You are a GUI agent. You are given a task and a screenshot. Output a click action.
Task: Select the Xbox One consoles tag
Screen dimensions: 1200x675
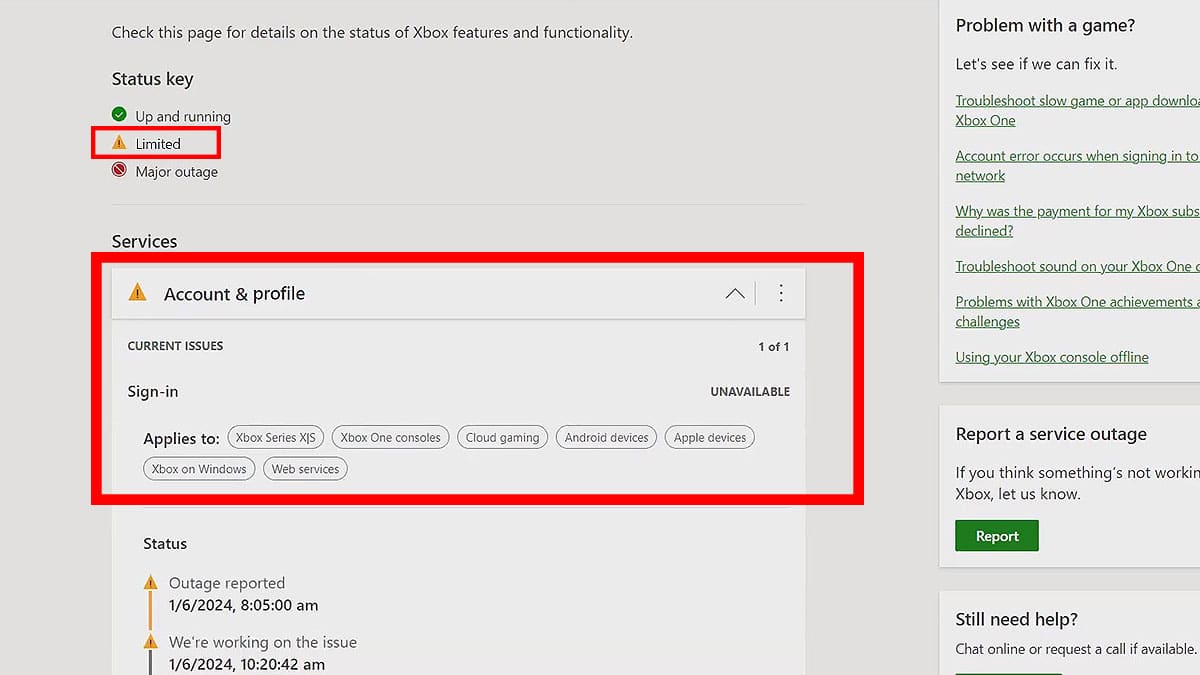point(390,437)
